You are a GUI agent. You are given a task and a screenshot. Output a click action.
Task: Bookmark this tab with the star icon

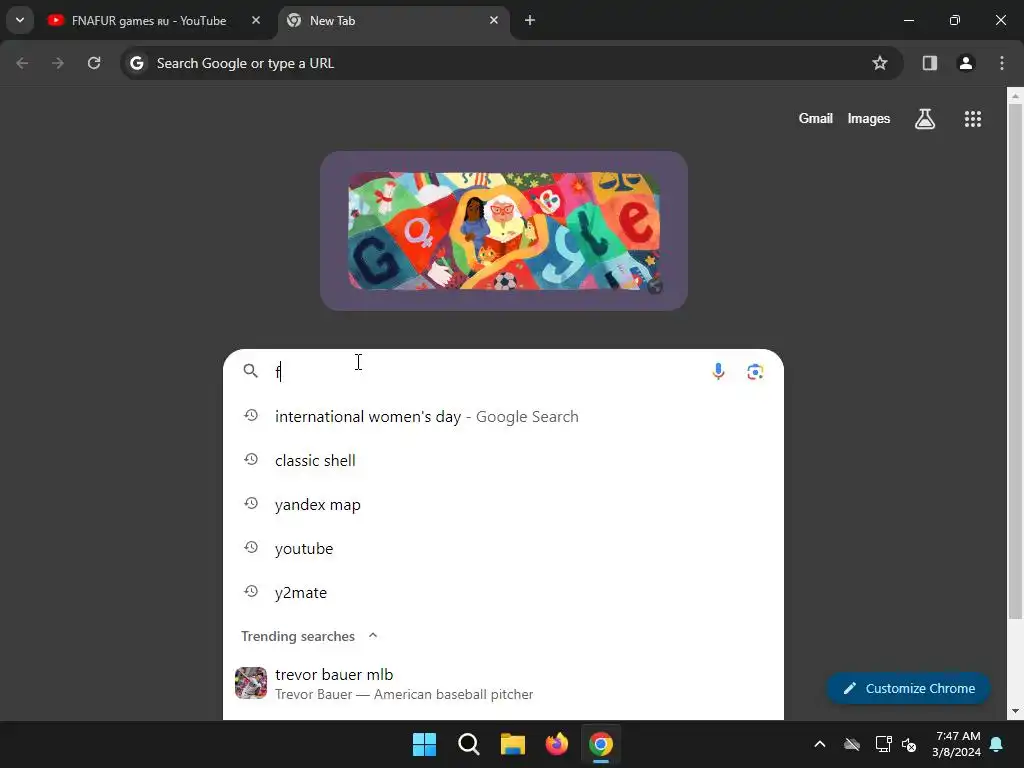[880, 63]
